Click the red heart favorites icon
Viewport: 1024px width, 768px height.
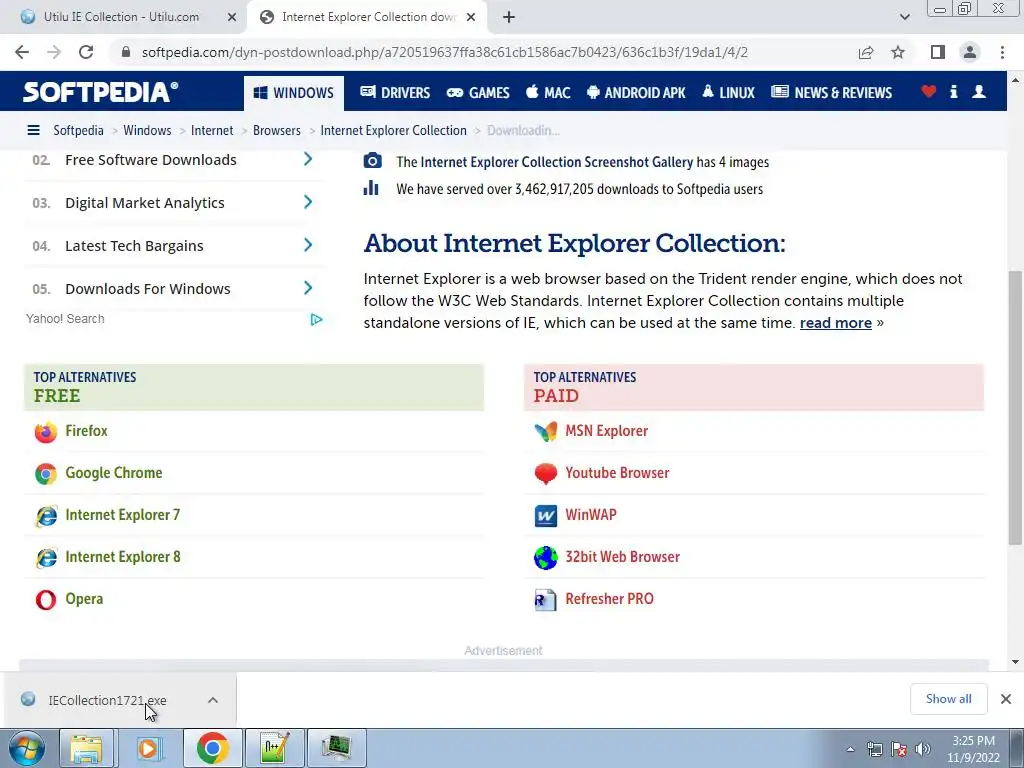pos(929,92)
